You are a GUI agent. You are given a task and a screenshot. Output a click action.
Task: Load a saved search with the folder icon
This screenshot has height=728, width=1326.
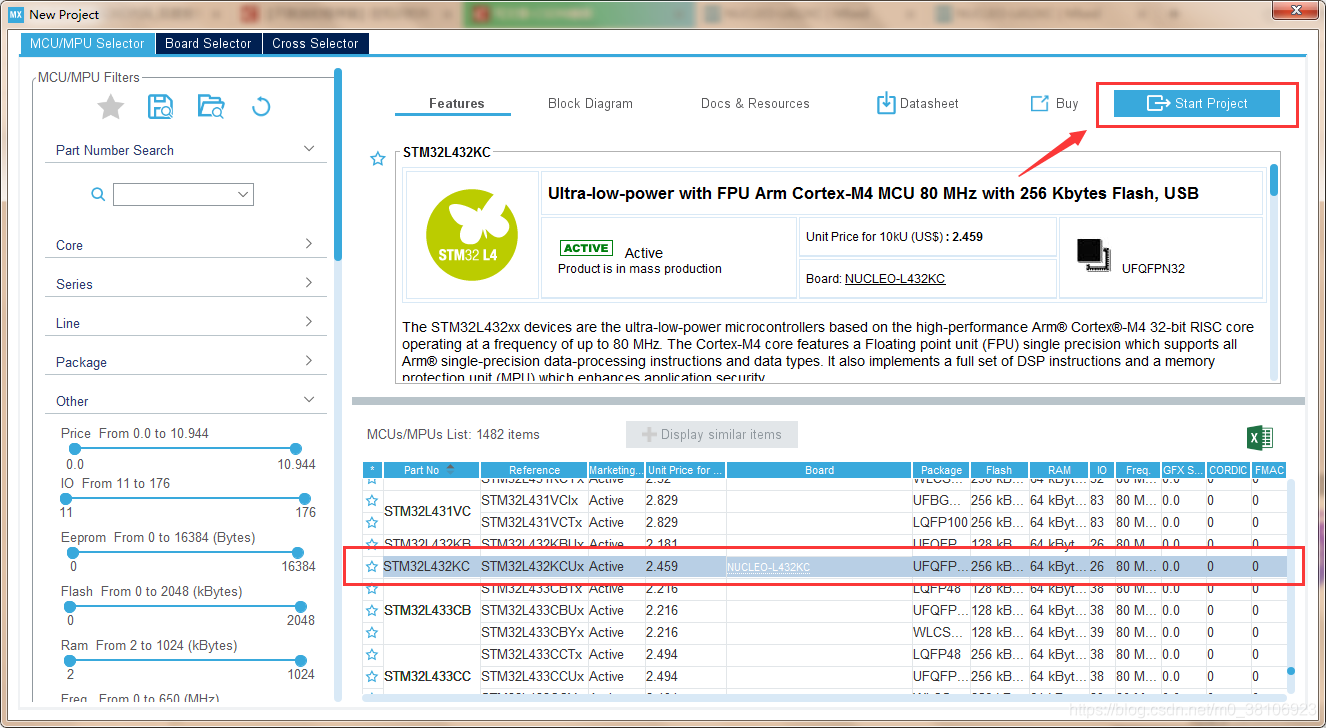(x=211, y=107)
